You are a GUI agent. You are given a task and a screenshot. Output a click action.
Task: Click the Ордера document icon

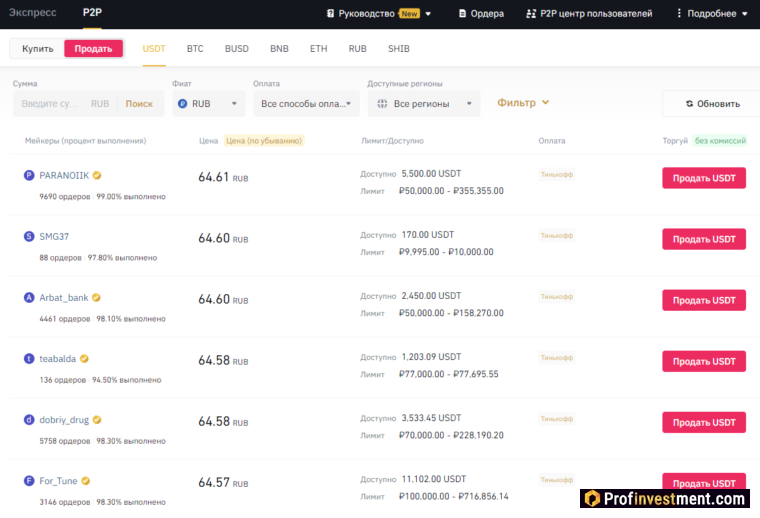[462, 14]
